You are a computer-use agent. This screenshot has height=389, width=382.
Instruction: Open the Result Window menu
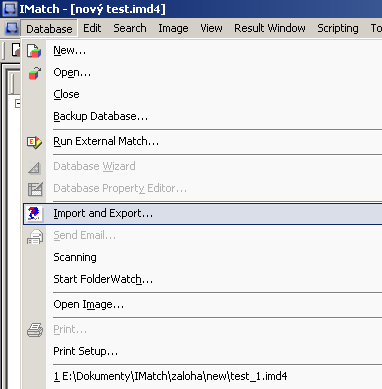tap(270, 28)
